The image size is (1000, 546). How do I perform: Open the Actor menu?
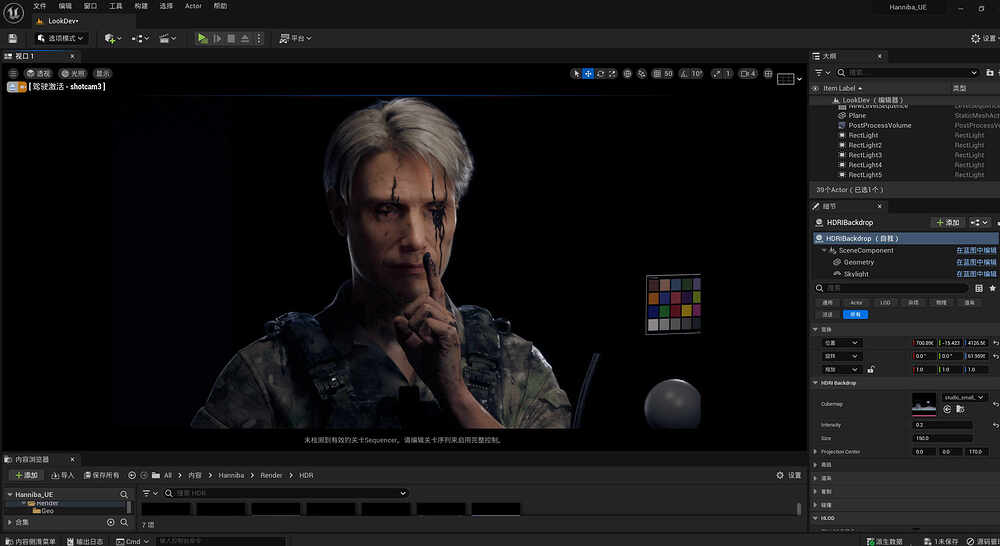[x=193, y=6]
